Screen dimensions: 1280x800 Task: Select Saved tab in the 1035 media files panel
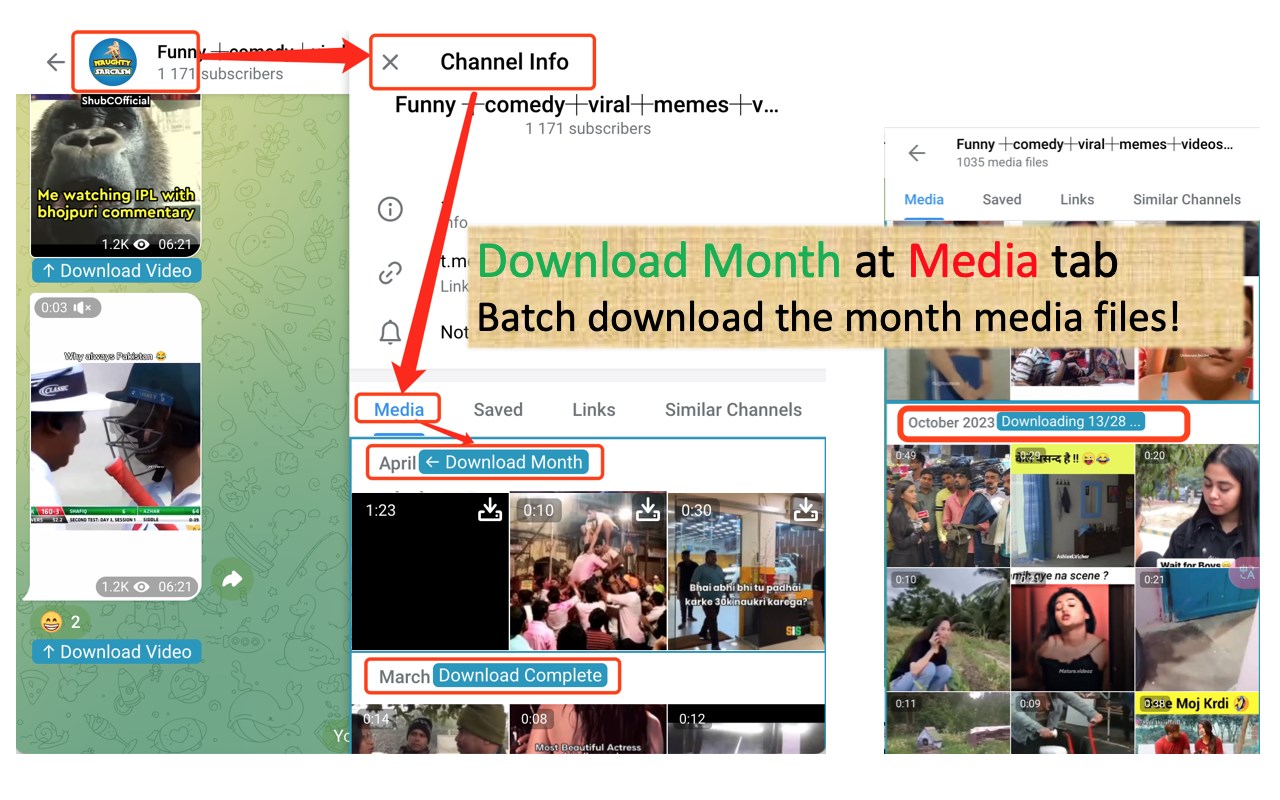[1002, 199]
